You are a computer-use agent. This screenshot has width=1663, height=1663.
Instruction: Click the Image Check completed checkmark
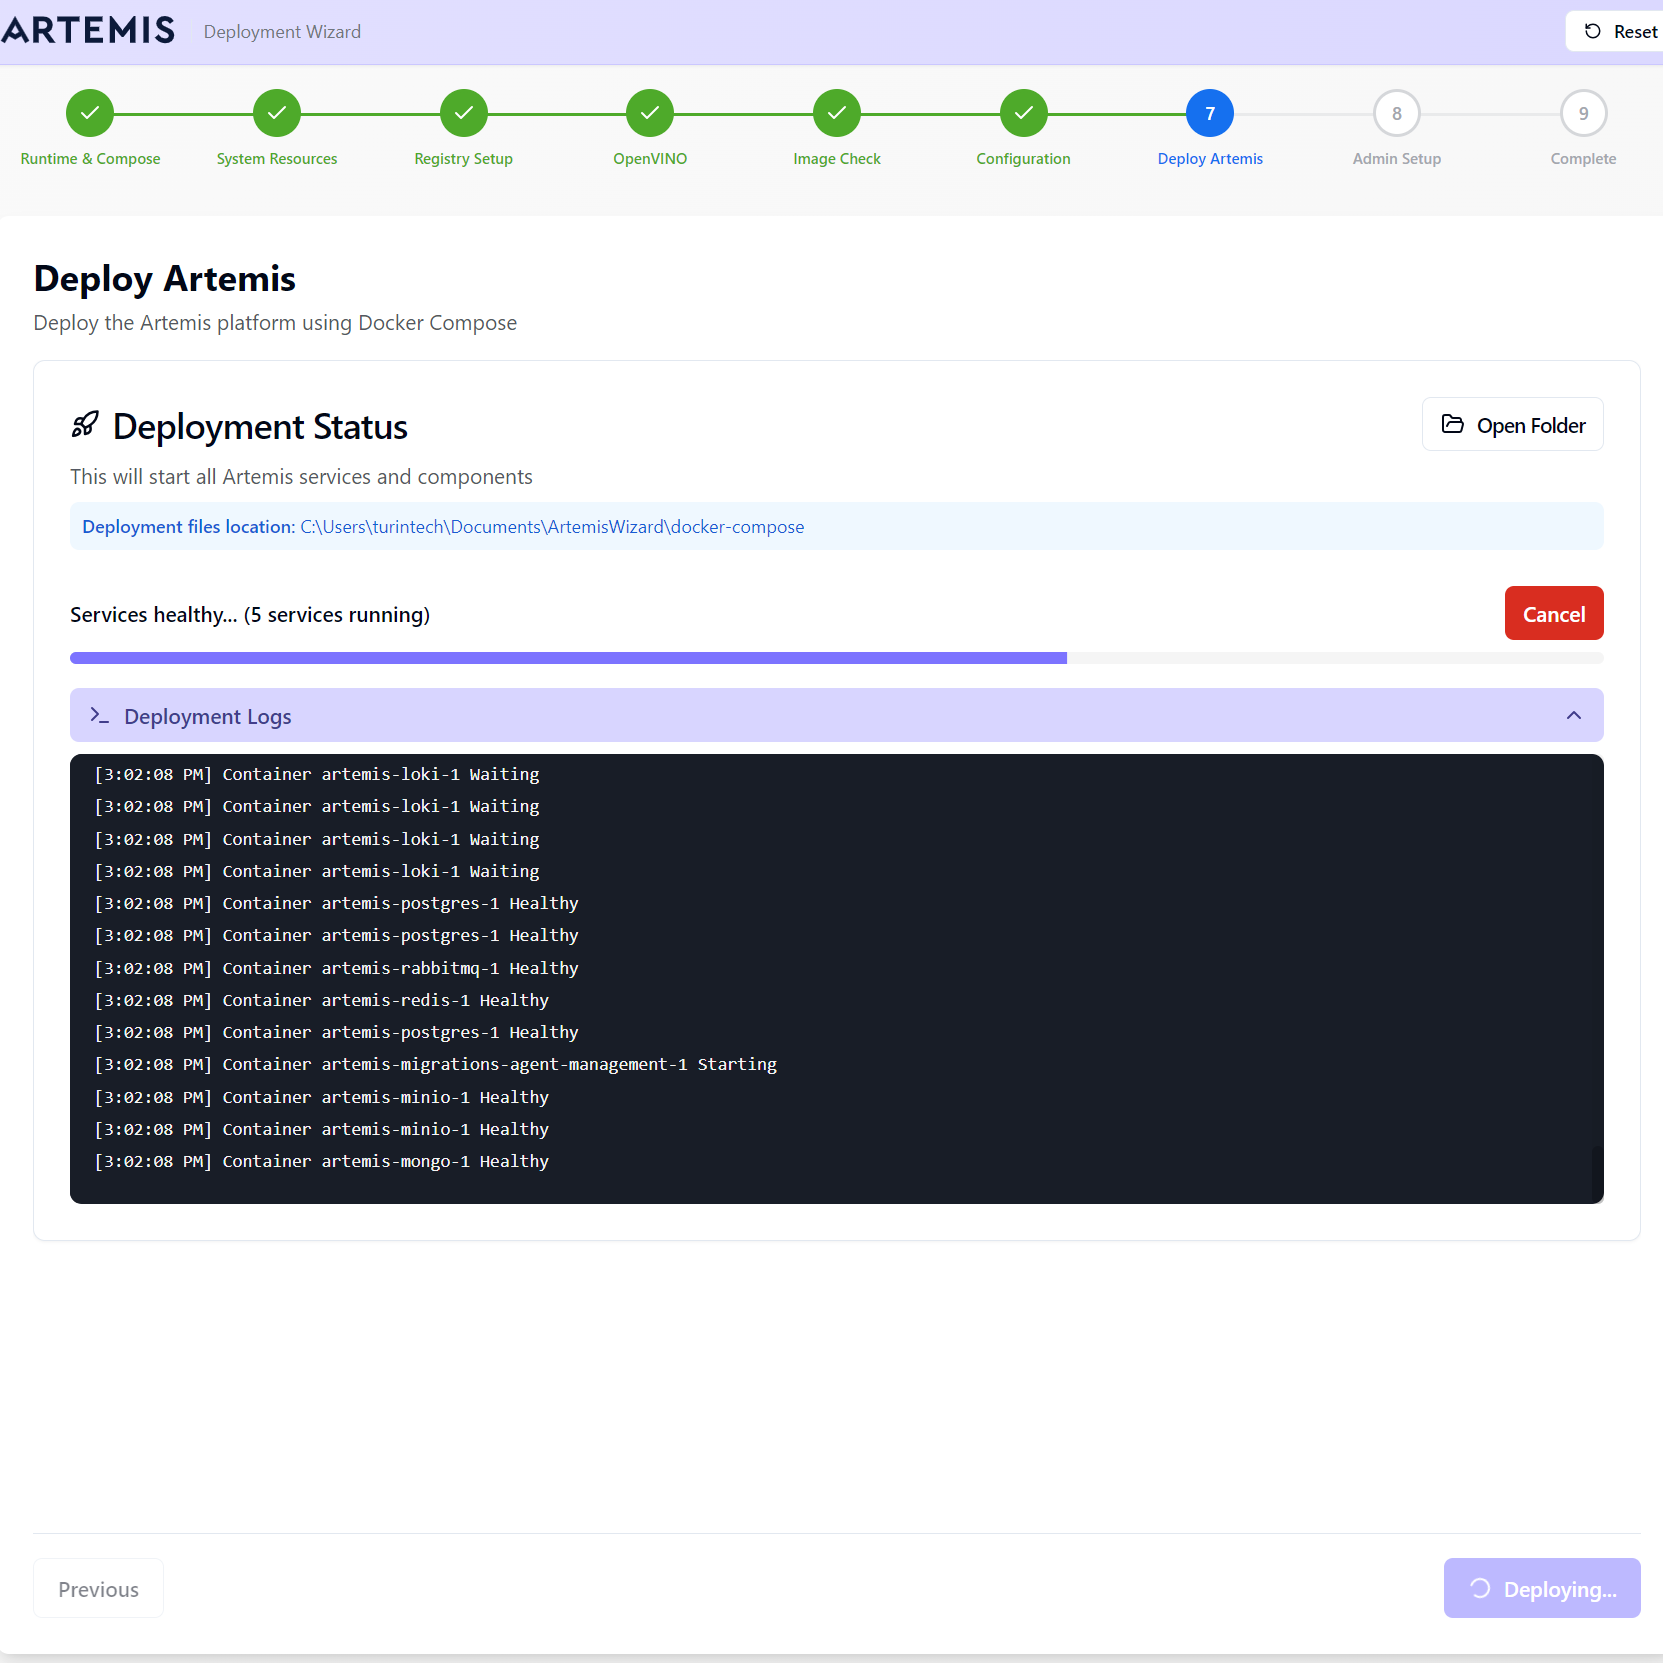point(837,113)
